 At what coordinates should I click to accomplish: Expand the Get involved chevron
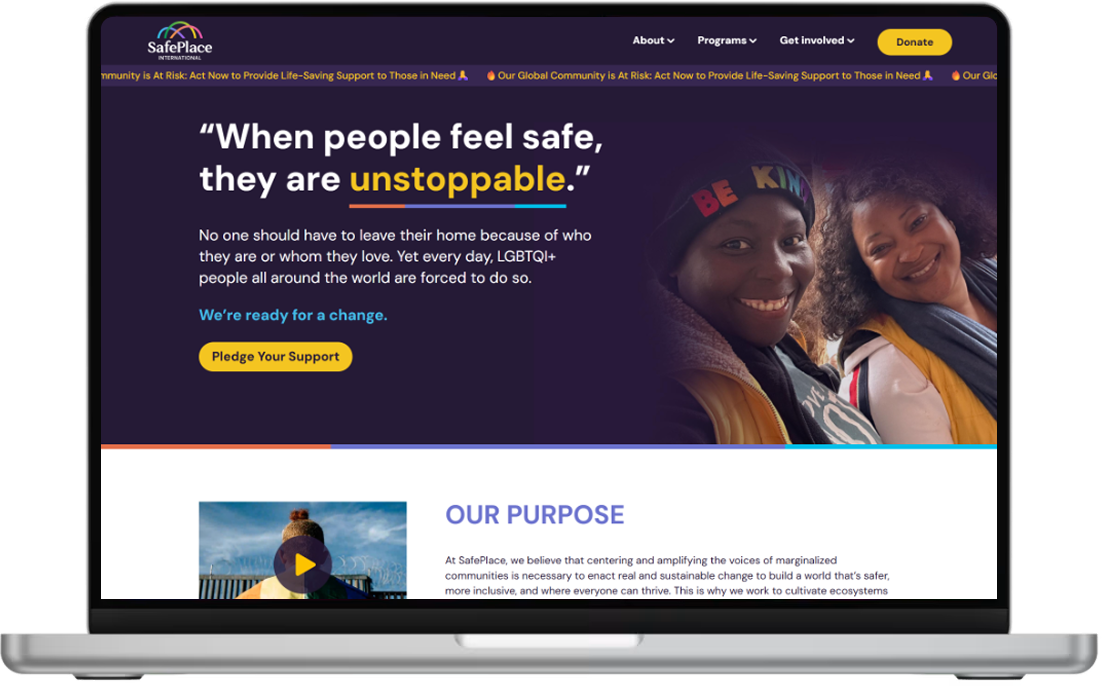click(x=851, y=41)
